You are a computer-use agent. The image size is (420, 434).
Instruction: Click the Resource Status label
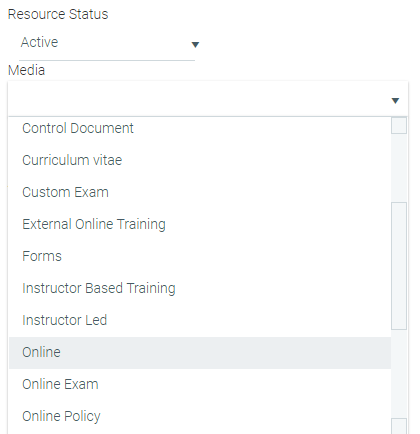[58, 14]
